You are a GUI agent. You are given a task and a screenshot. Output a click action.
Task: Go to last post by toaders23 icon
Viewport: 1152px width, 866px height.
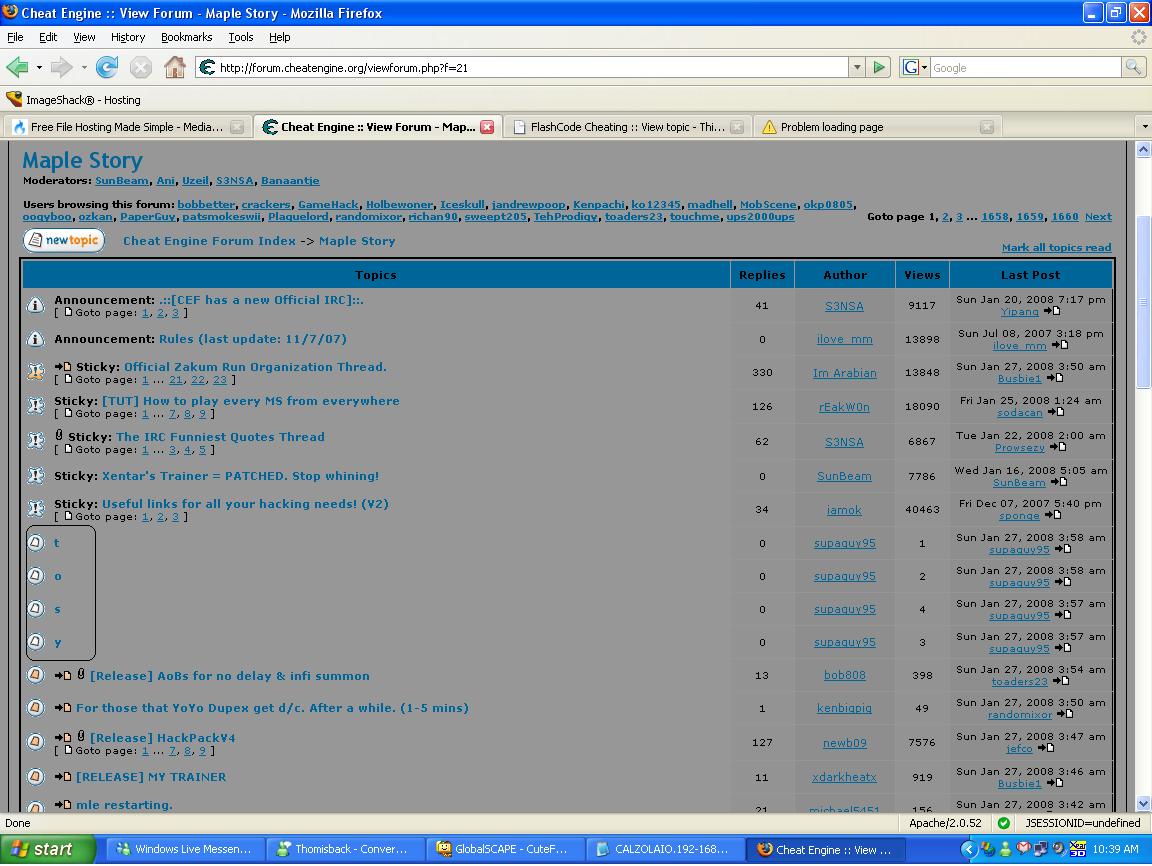click(x=1060, y=681)
